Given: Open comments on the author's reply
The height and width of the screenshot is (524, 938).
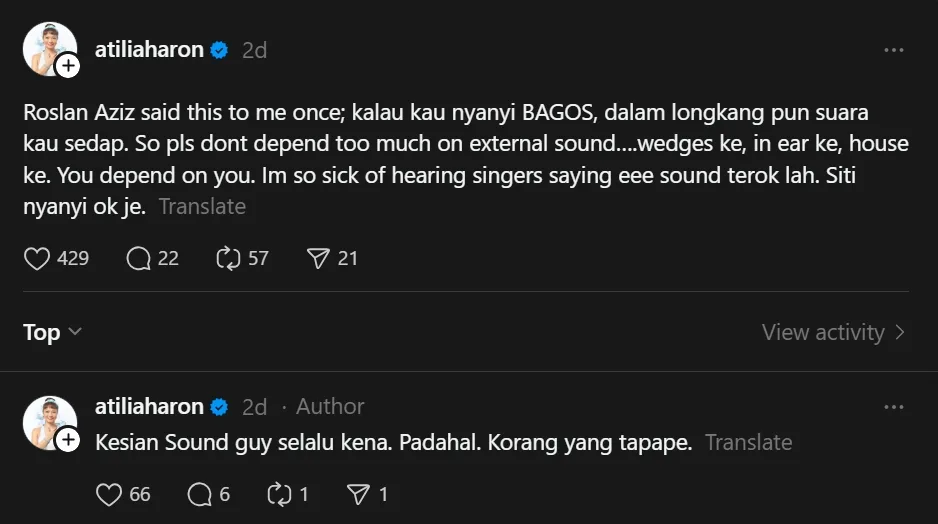Looking at the screenshot, I should 200,494.
